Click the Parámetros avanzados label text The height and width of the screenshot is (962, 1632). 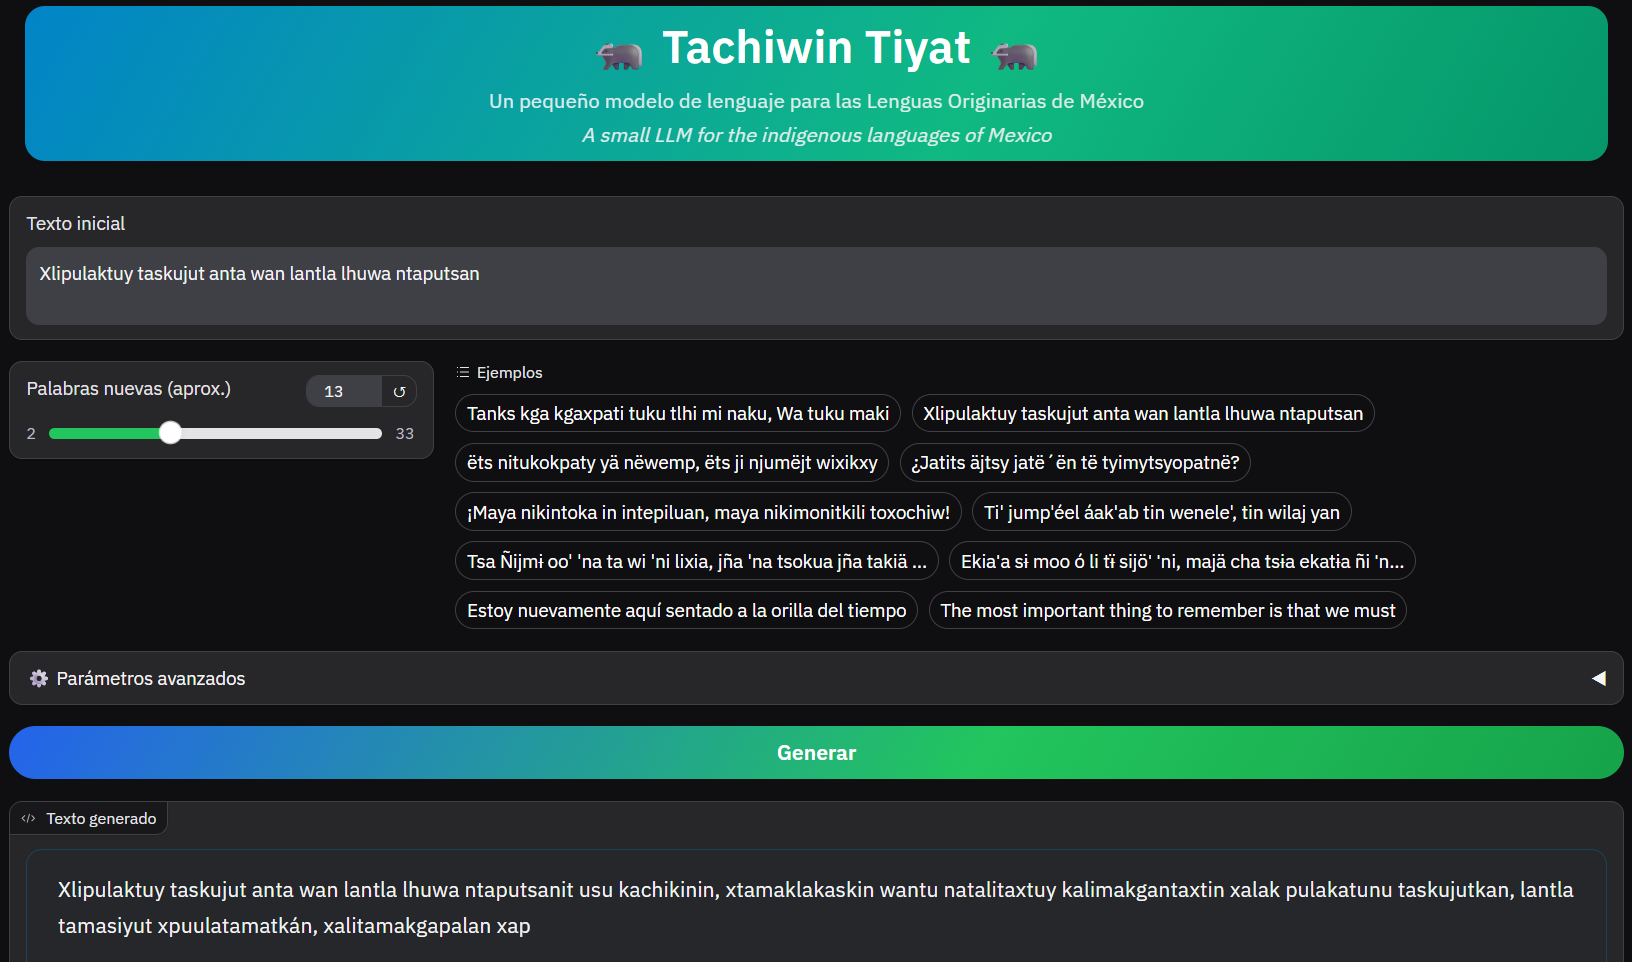tap(150, 678)
